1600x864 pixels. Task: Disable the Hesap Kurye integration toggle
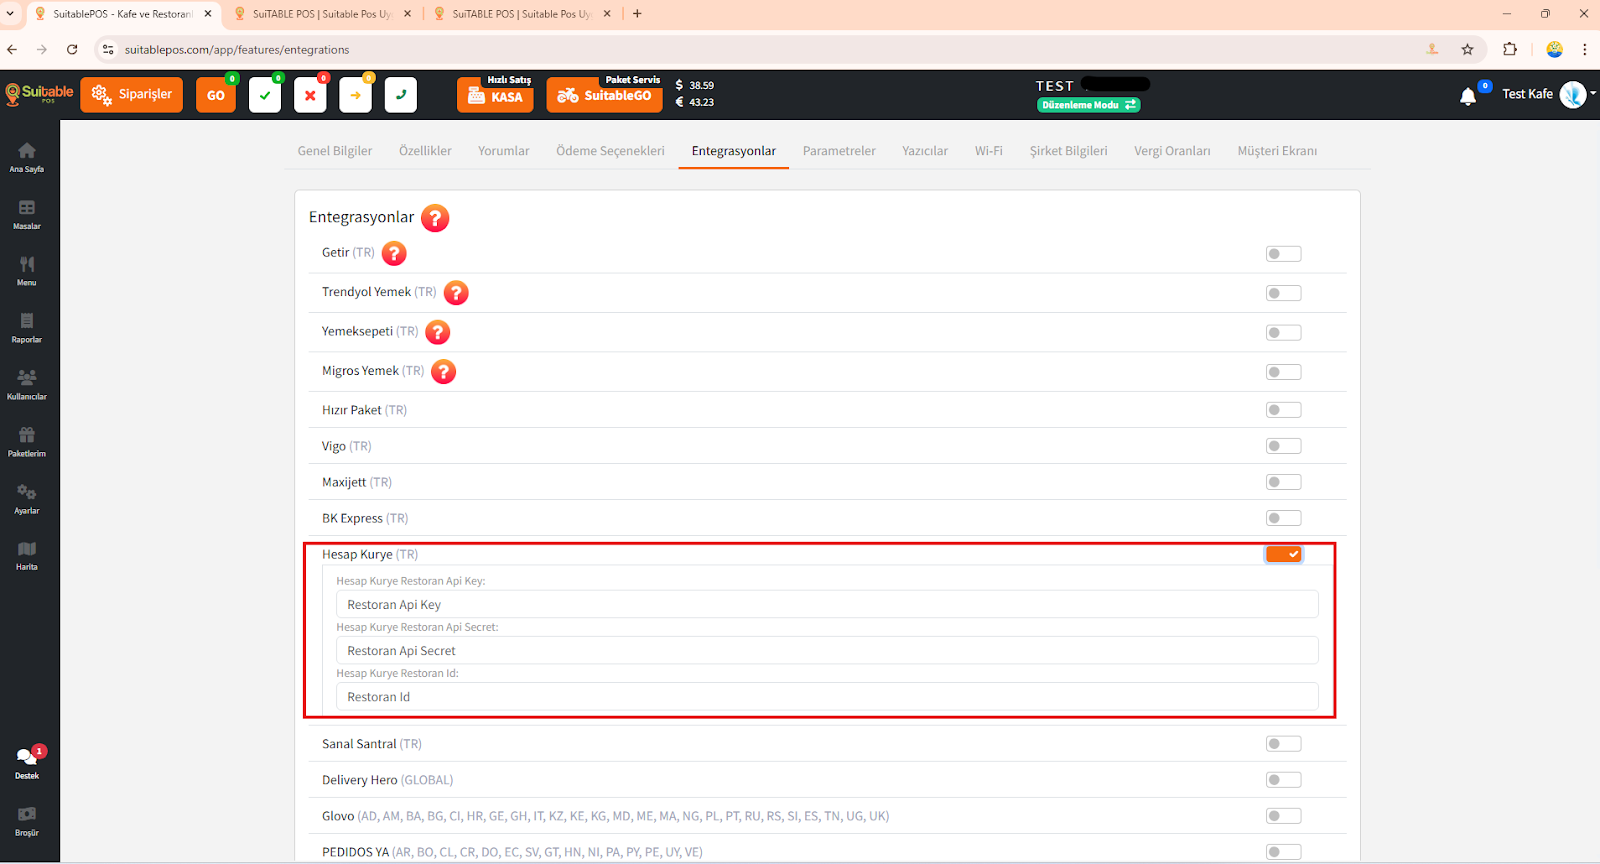(1283, 554)
